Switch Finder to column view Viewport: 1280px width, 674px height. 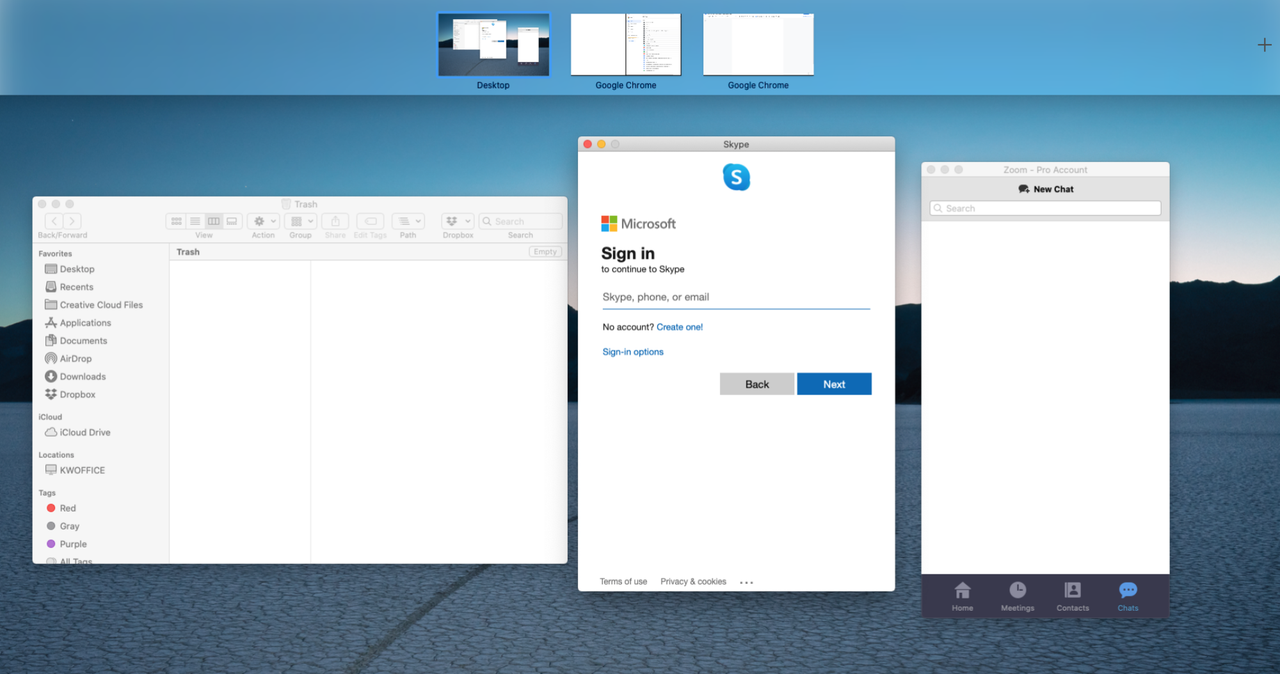pyautogui.click(x=213, y=221)
